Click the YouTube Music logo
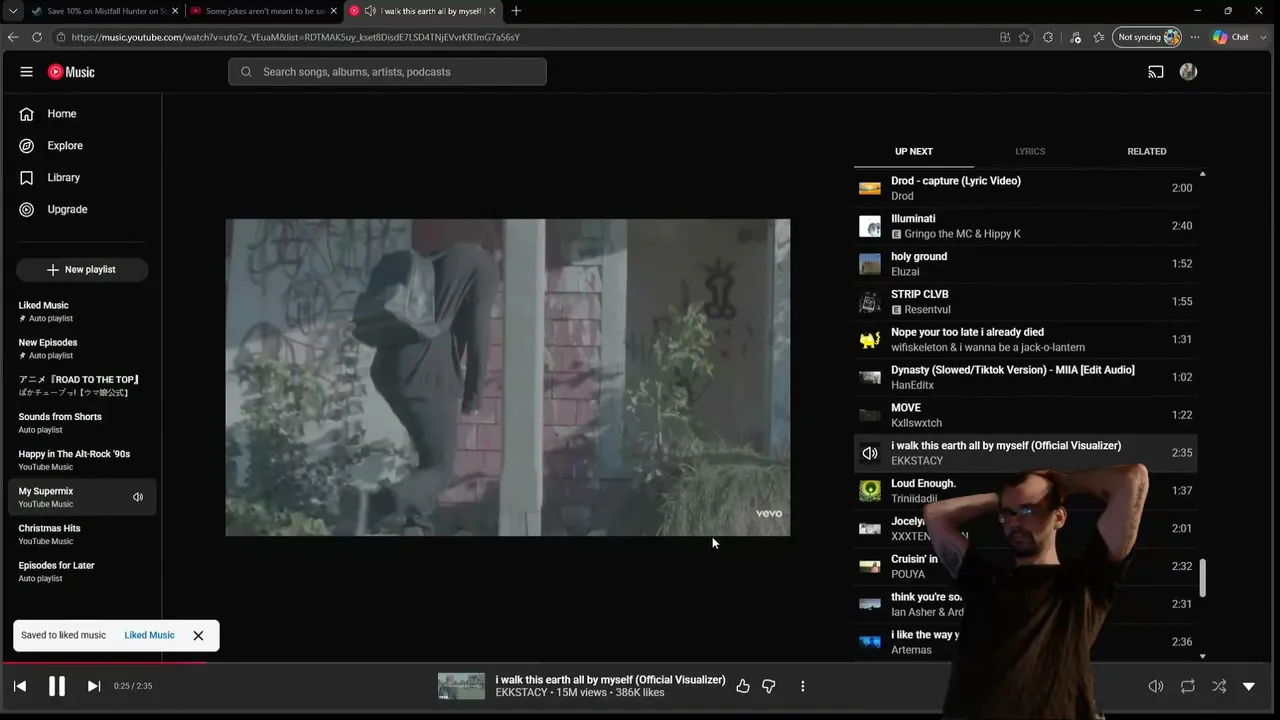 (71, 72)
